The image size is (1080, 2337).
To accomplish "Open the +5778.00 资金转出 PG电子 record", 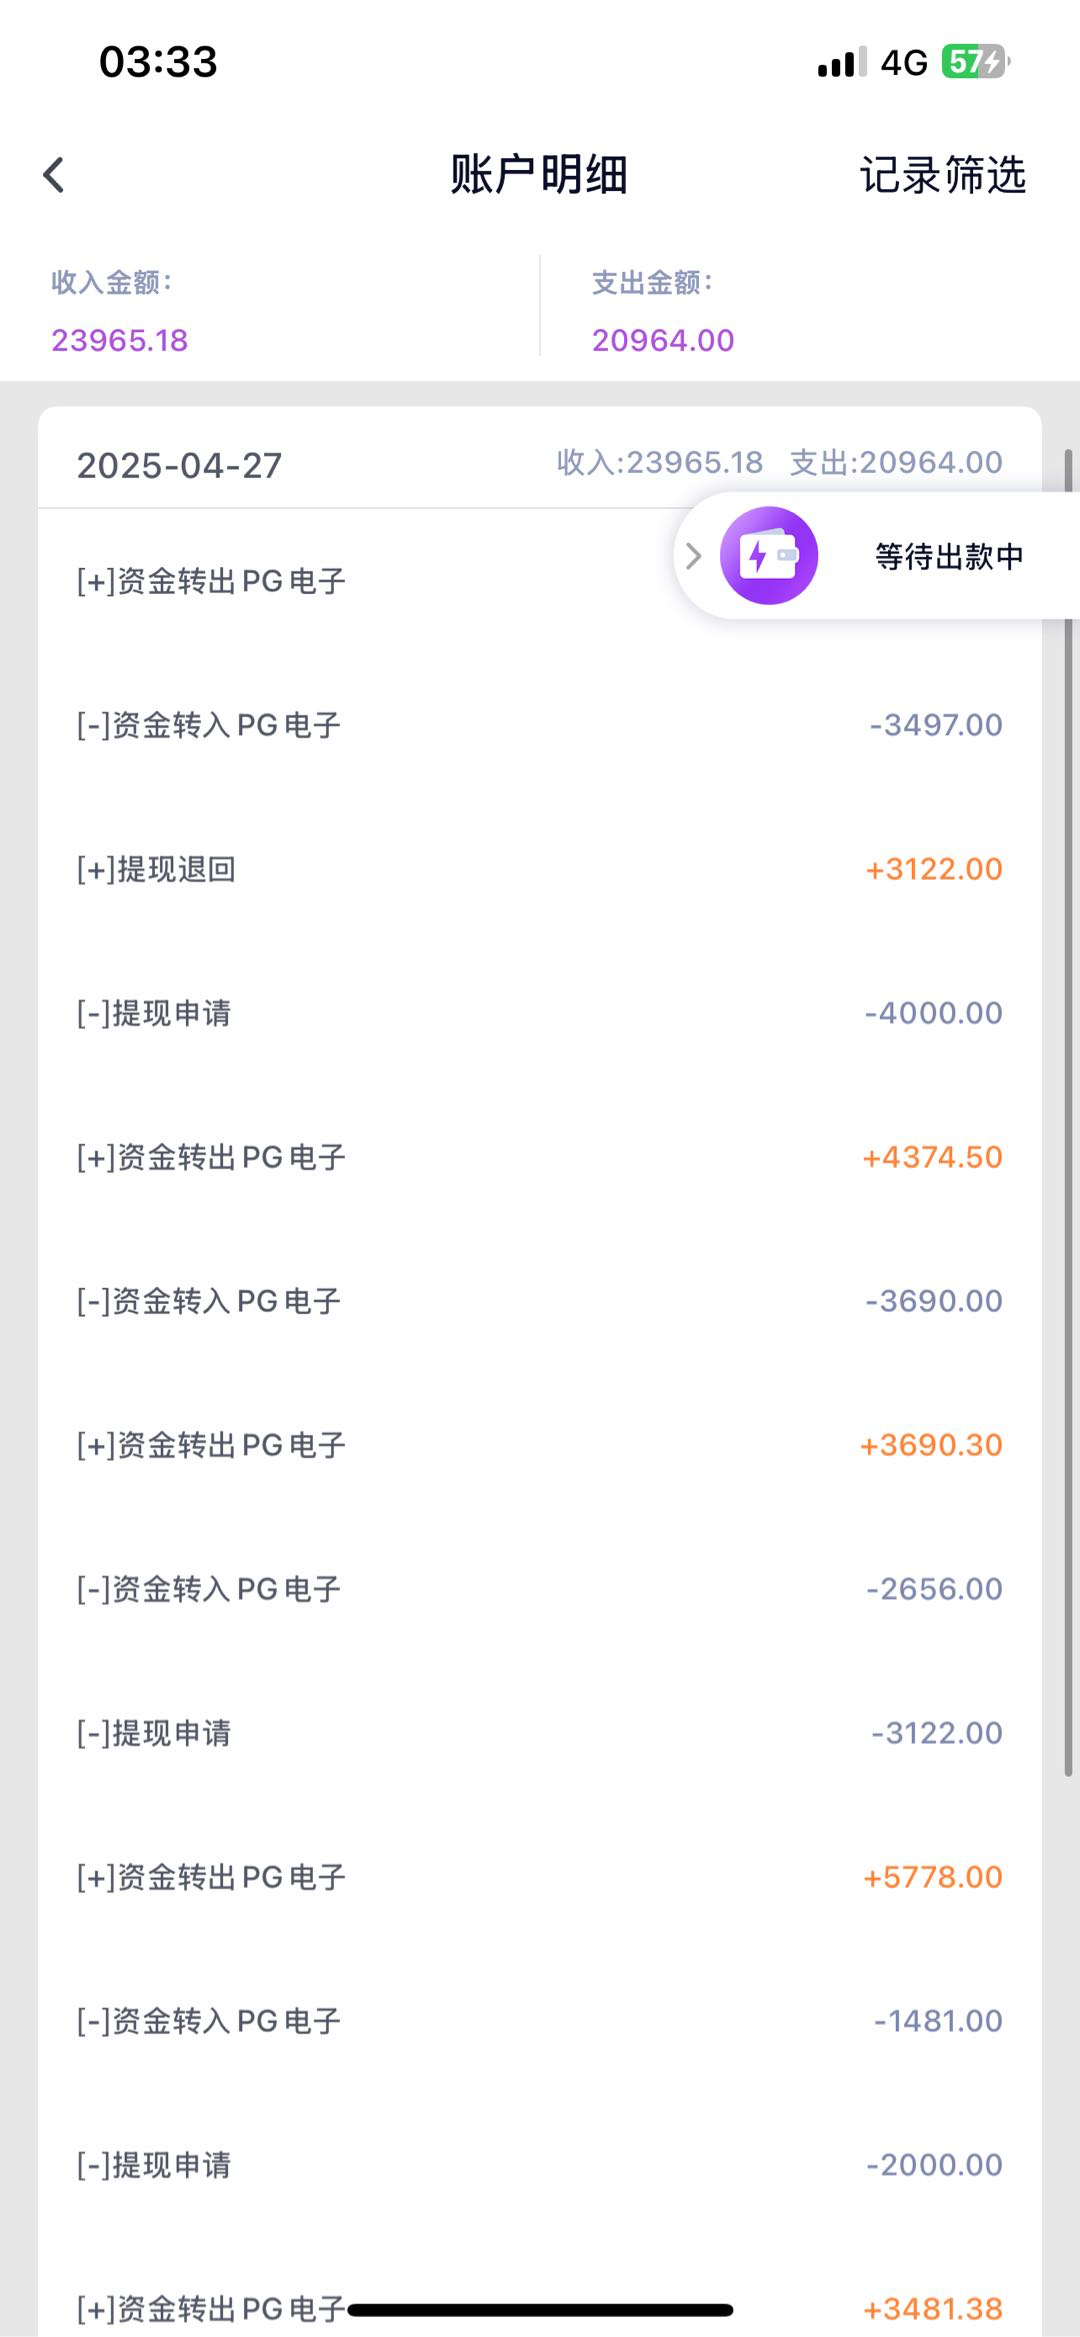I will tap(540, 1877).
